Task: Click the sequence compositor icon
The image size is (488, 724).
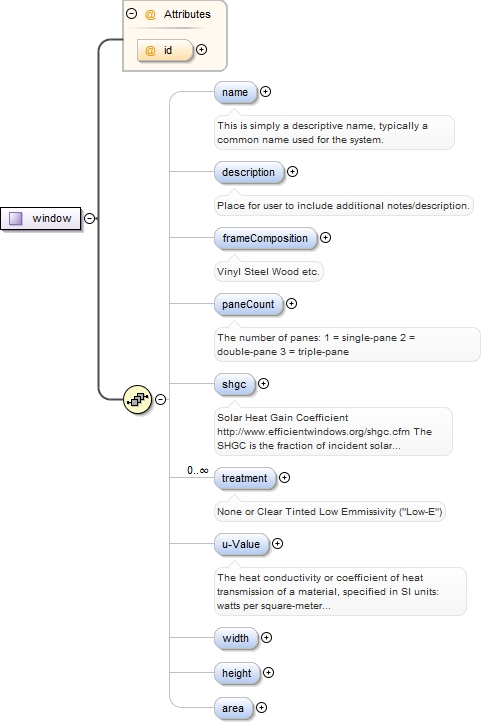Action: [x=138, y=399]
